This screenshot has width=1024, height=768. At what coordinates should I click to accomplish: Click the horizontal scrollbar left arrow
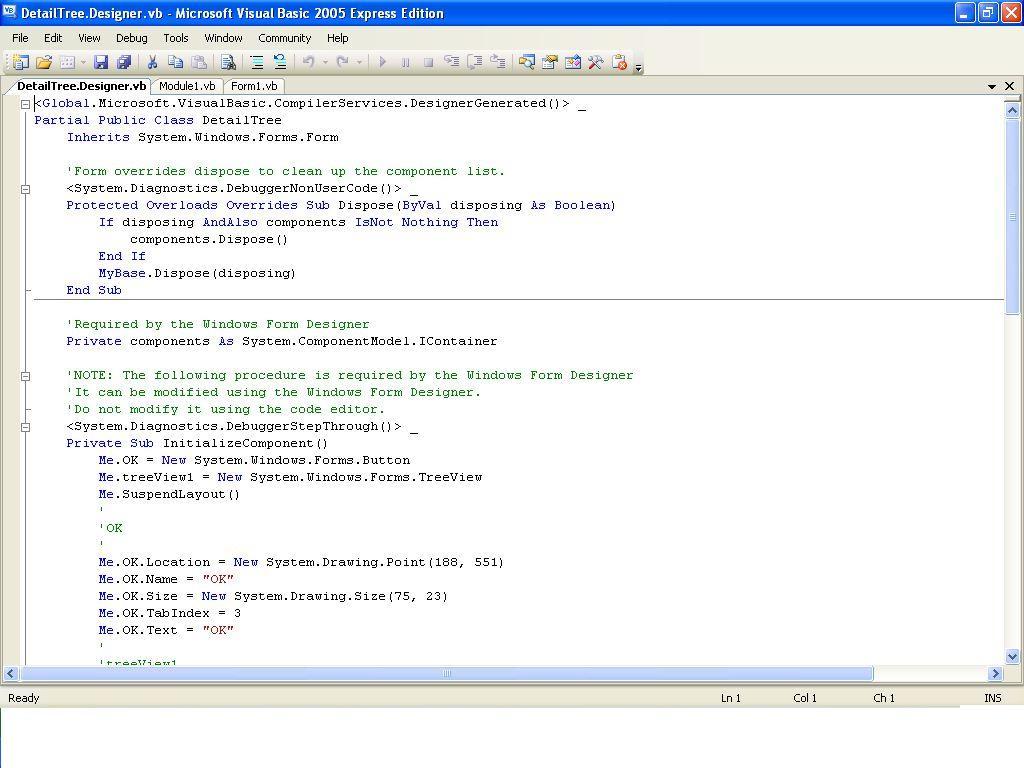point(10,673)
